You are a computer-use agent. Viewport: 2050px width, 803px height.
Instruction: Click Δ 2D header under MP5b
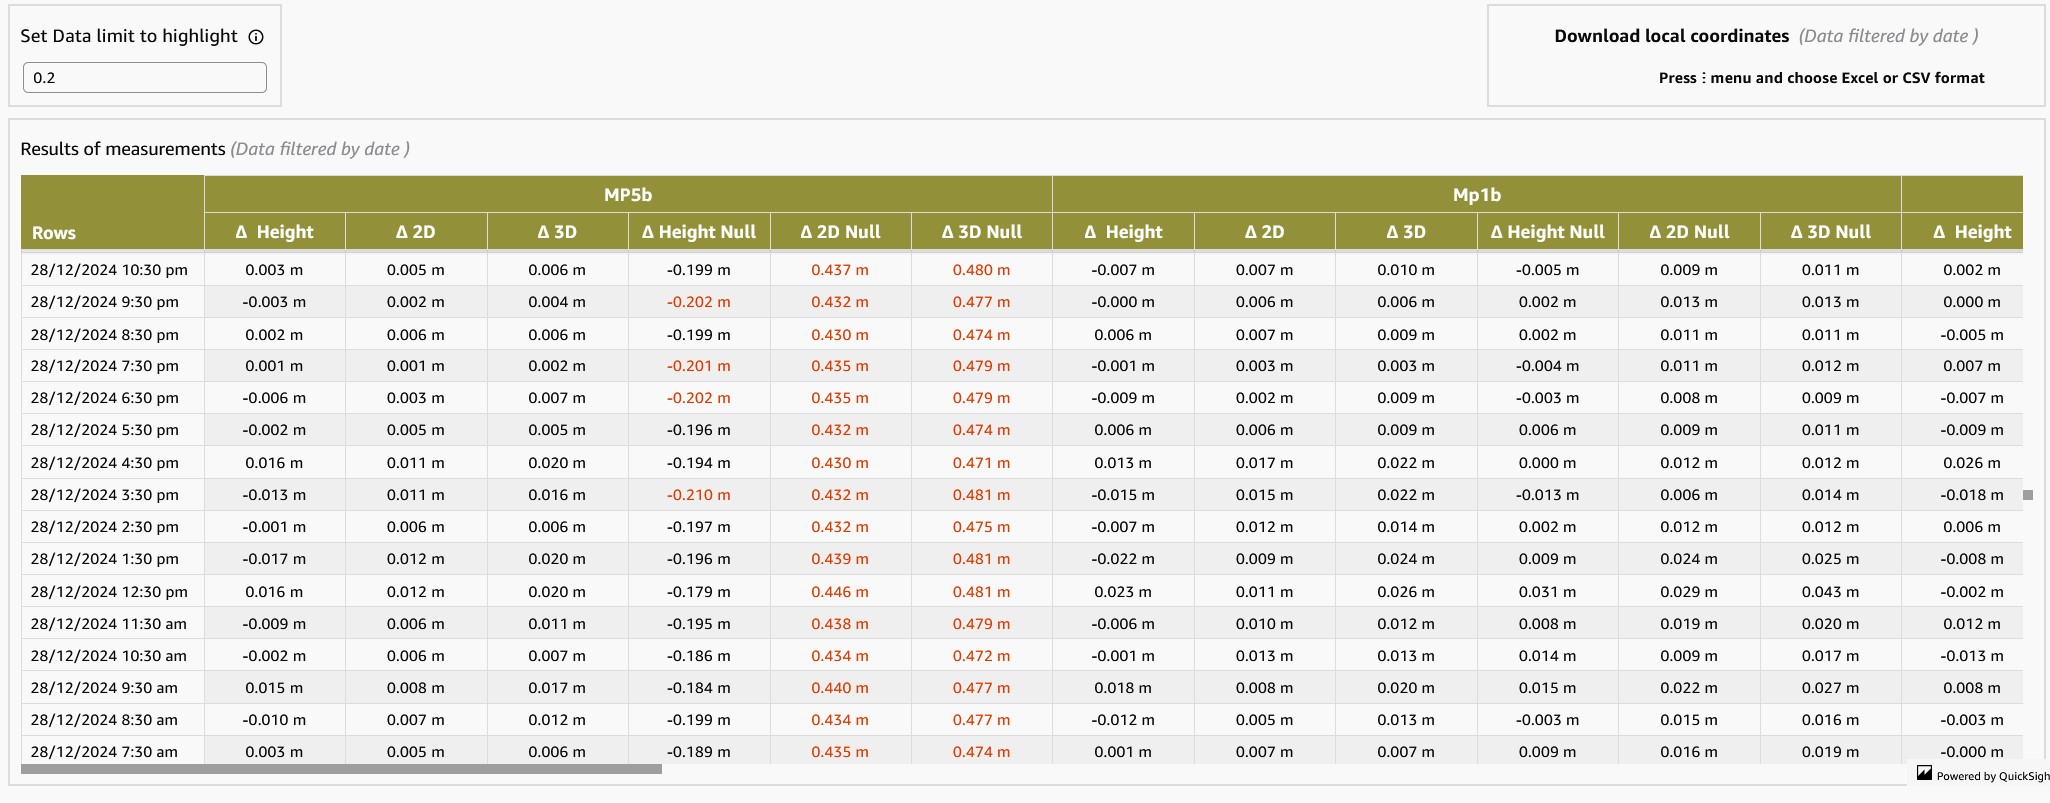point(415,232)
